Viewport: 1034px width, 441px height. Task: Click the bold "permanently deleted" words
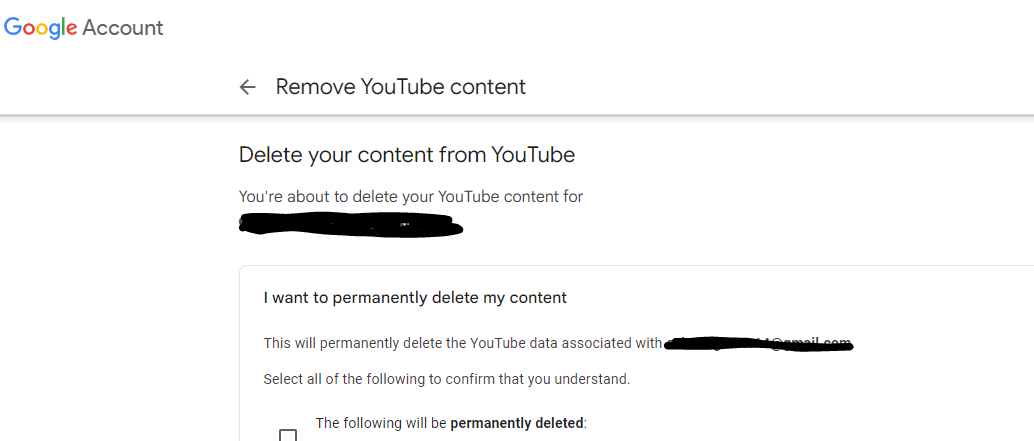(518, 423)
